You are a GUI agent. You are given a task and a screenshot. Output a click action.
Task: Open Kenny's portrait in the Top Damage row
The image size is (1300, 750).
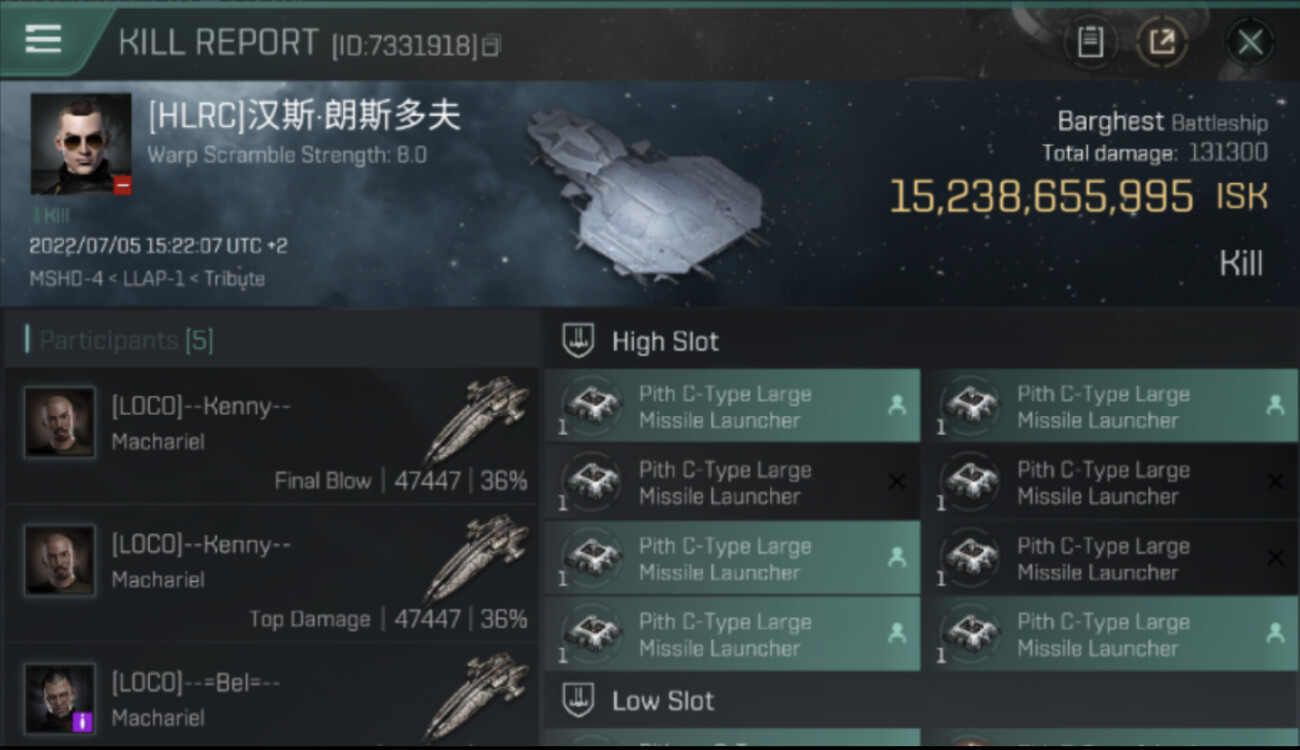coord(60,560)
